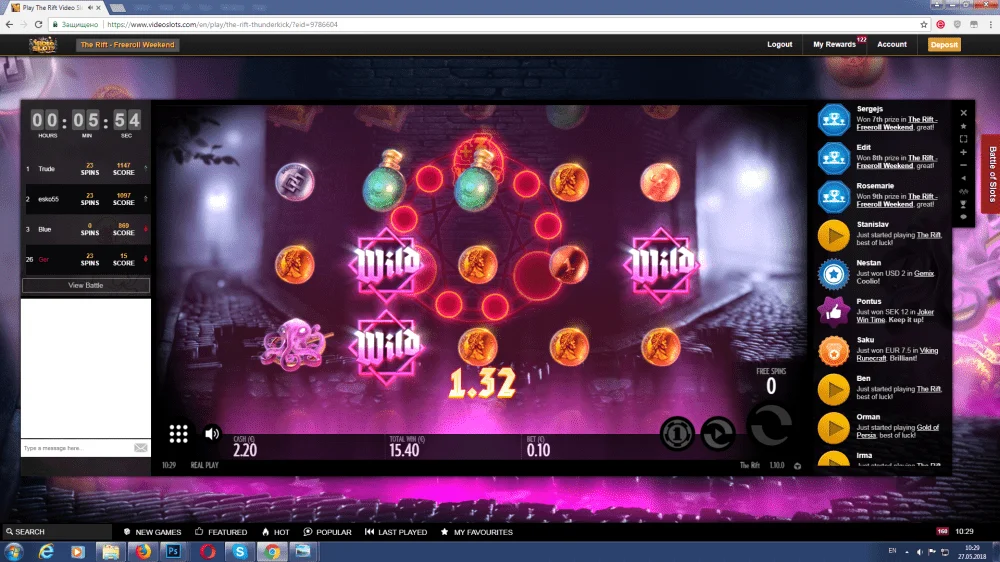This screenshot has height=562, width=1000.
Task: Open MY FAVOURITES games
Action: (x=476, y=532)
